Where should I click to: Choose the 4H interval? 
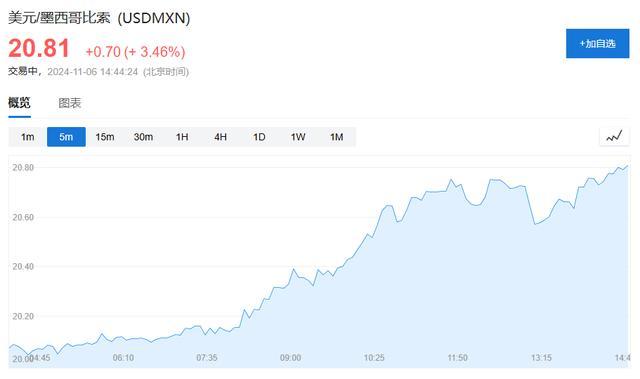pyautogui.click(x=220, y=137)
